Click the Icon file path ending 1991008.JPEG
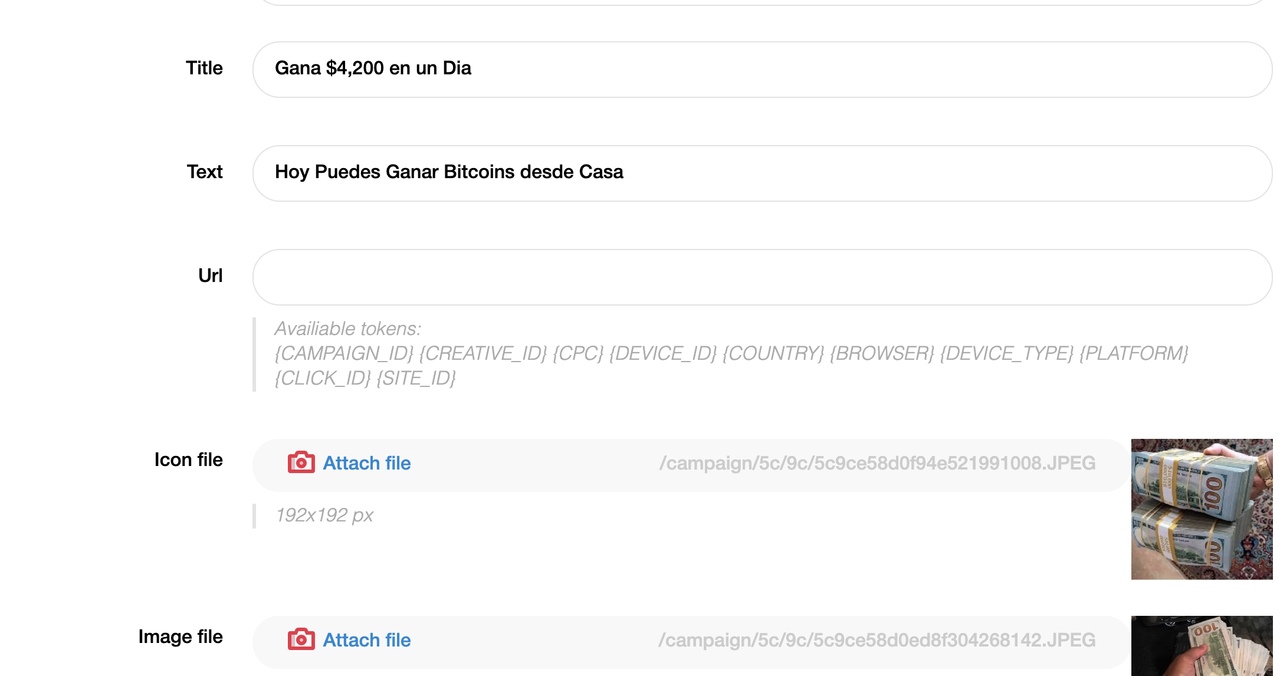 pos(877,463)
